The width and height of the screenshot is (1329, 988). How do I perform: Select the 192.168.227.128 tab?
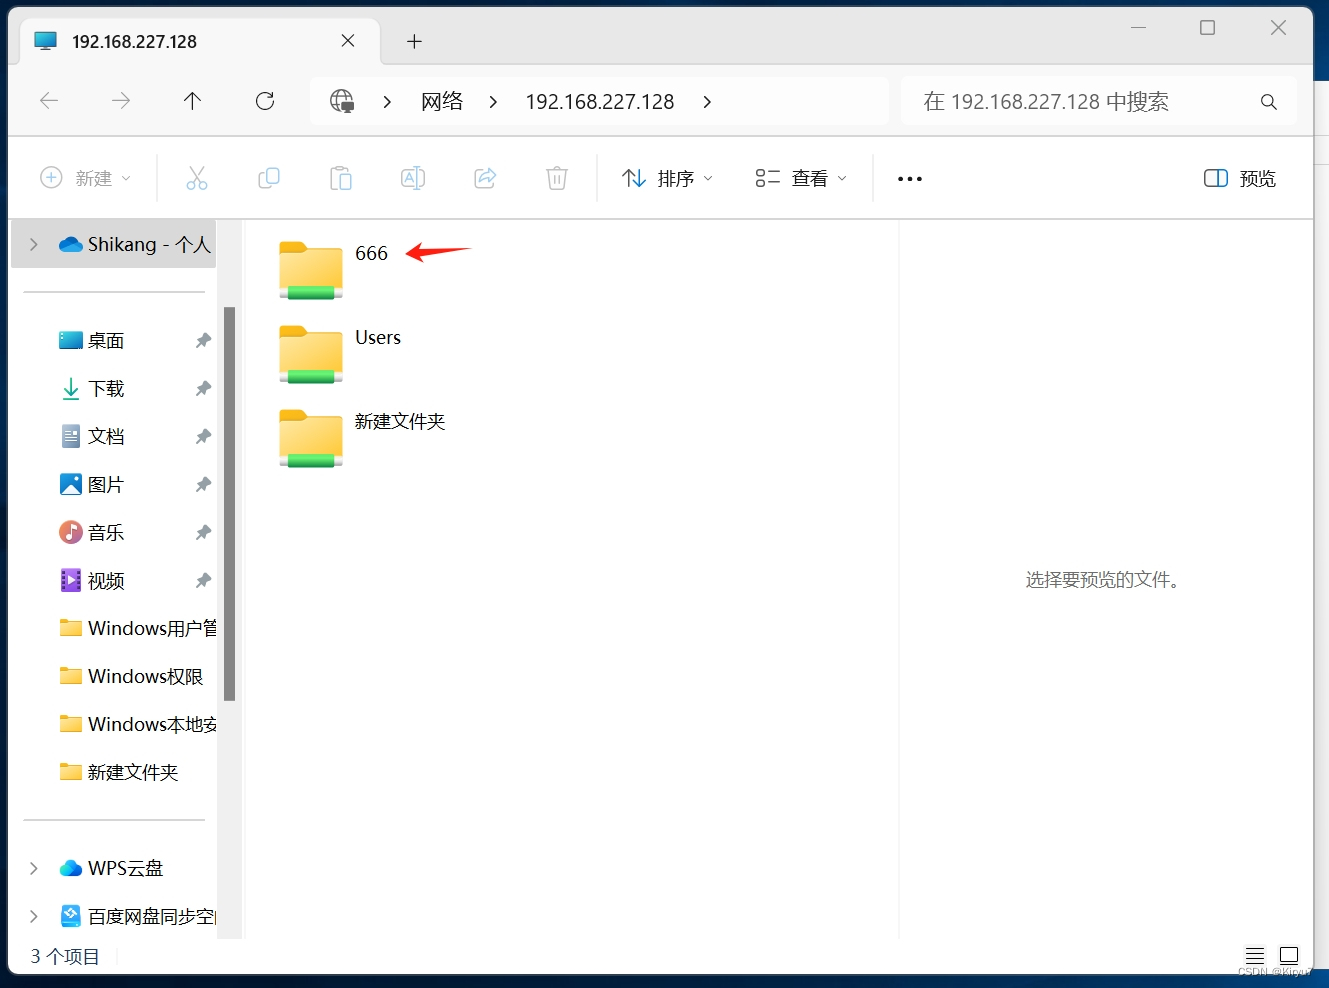coord(199,42)
